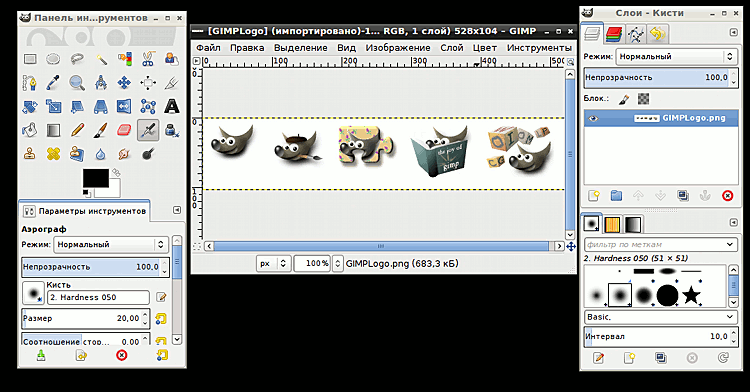Expand the brush tag filter dropdown
The image size is (750, 392).
660,244
